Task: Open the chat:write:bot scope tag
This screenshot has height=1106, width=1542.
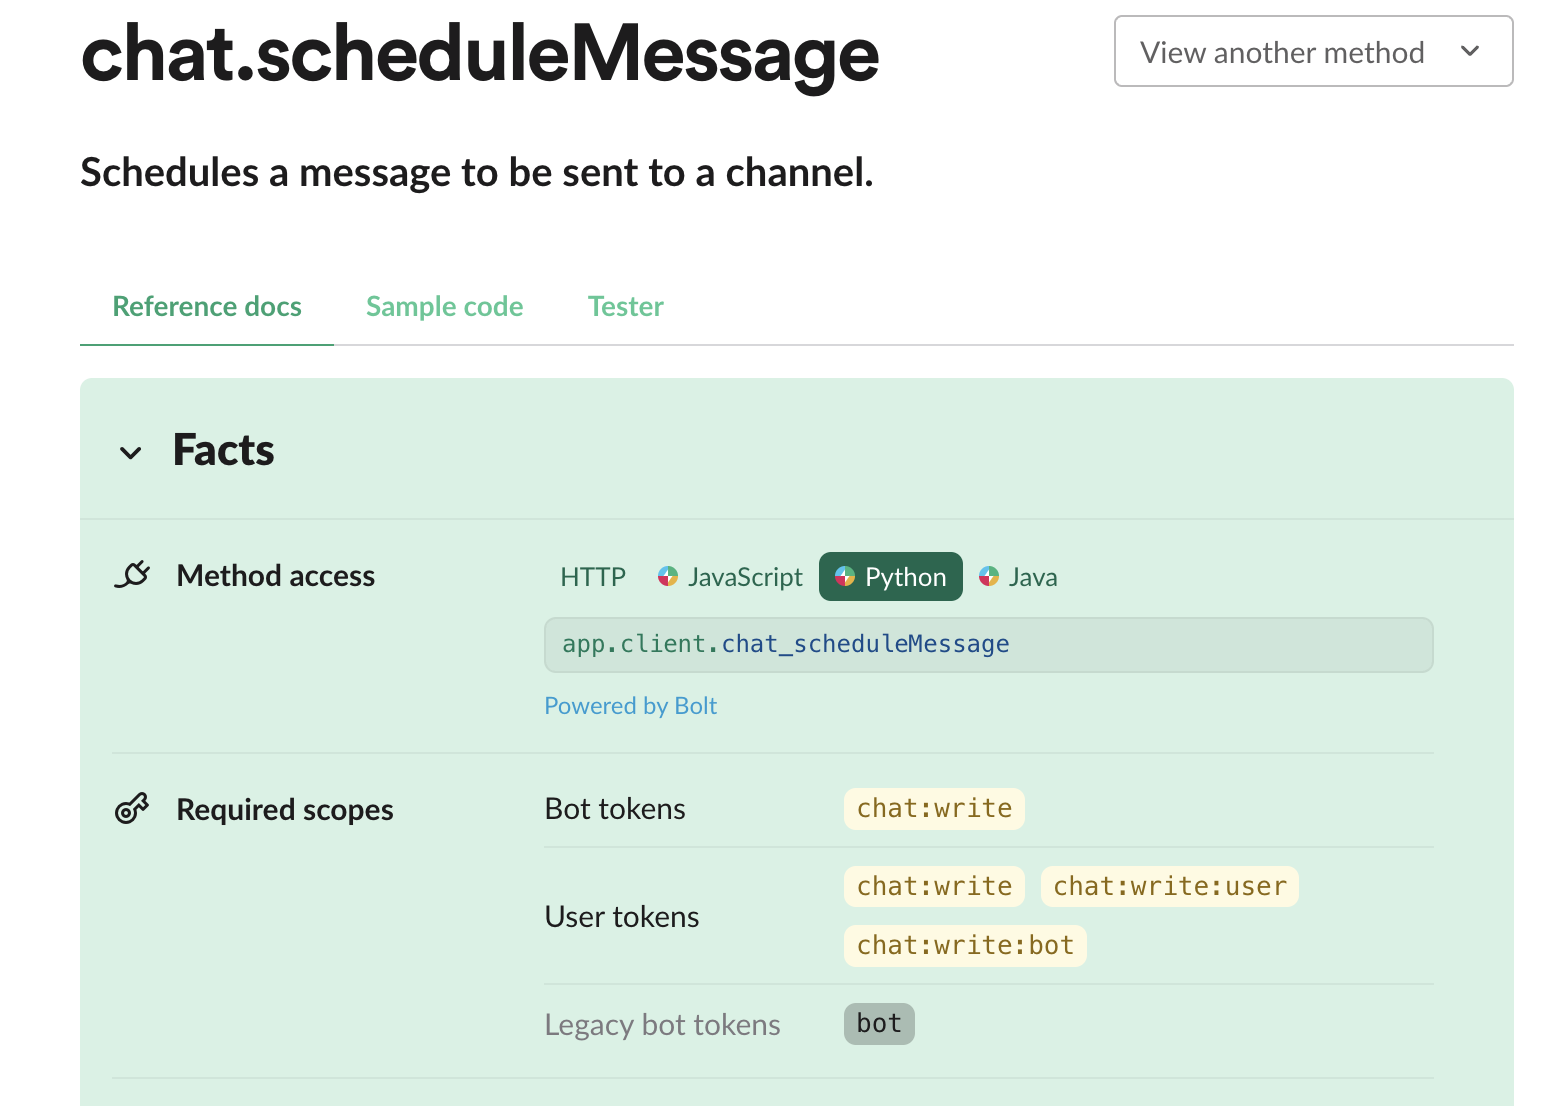Action: [965, 946]
